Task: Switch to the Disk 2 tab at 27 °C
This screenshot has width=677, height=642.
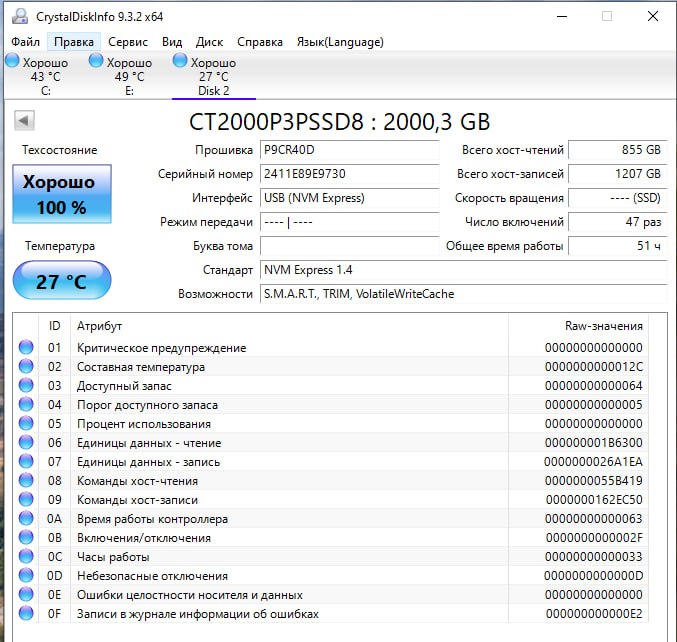Action: 214,76
